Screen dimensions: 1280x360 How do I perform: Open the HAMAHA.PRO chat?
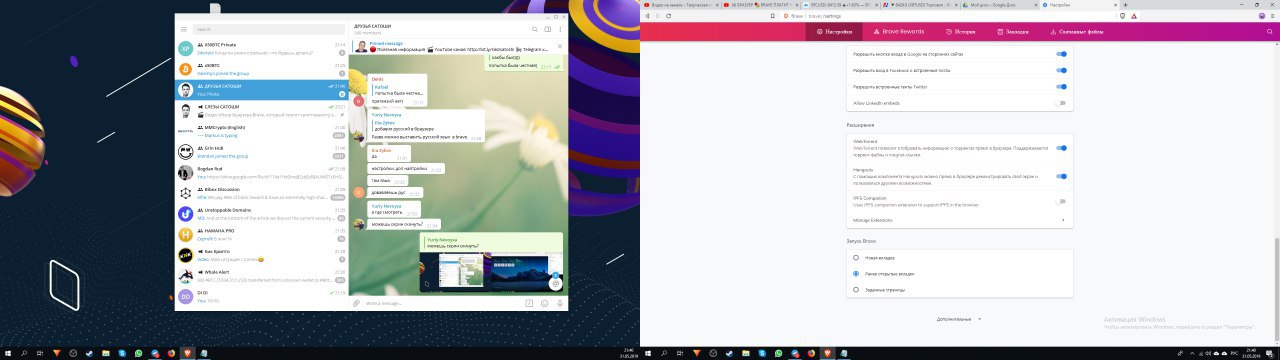(261, 235)
